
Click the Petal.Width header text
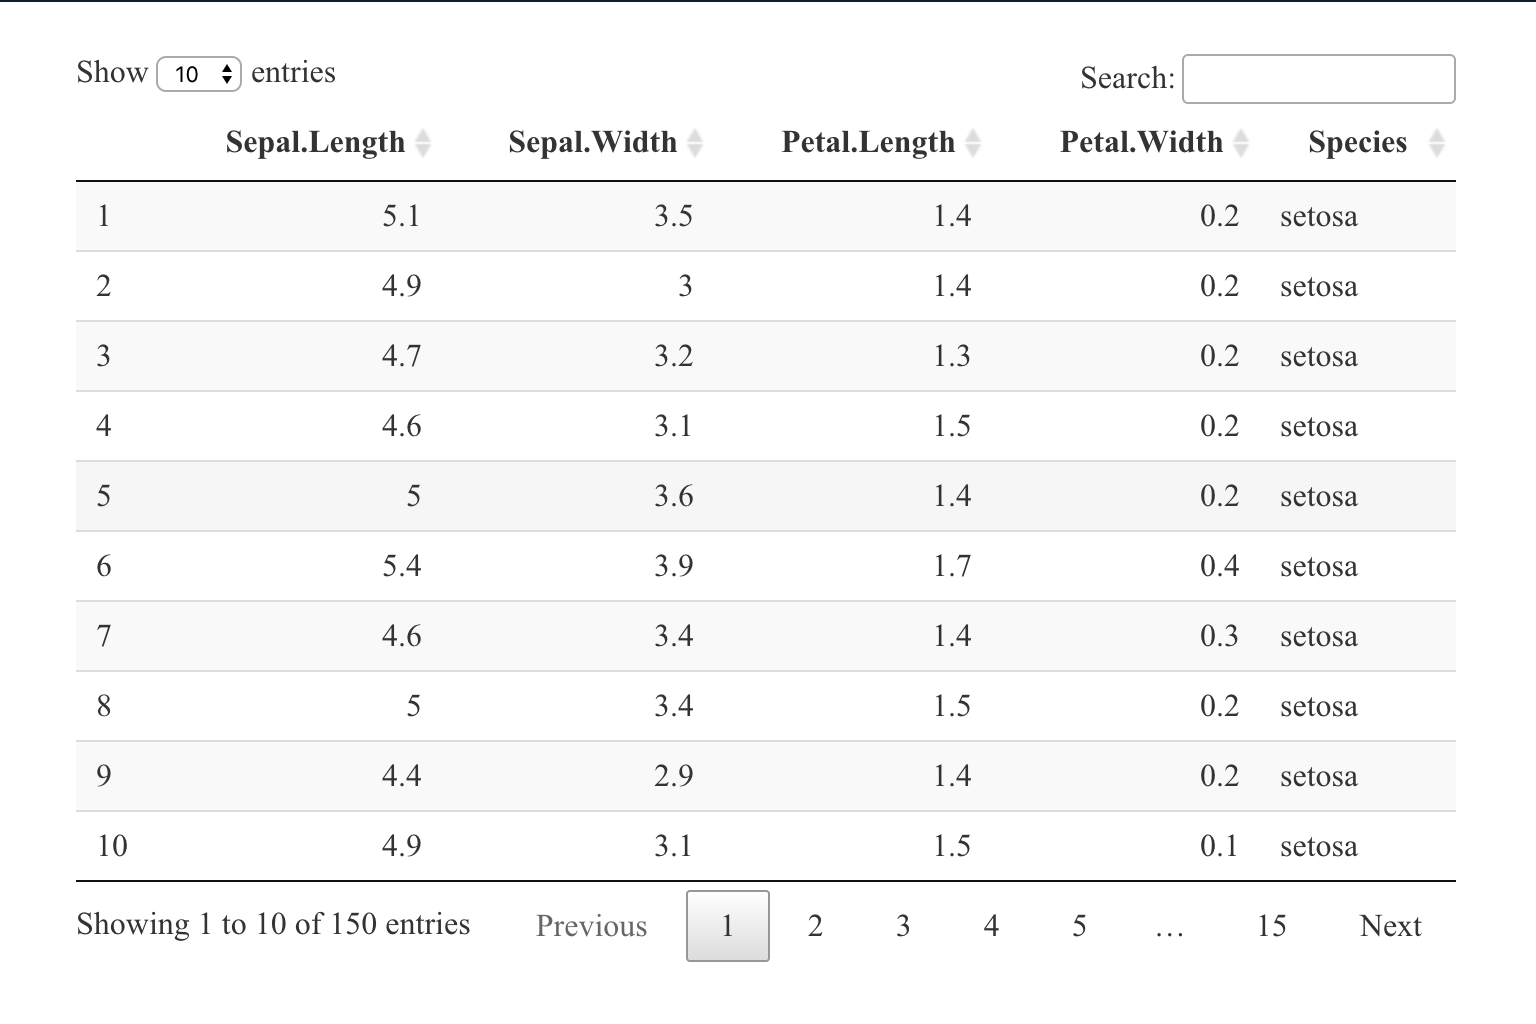1141,142
